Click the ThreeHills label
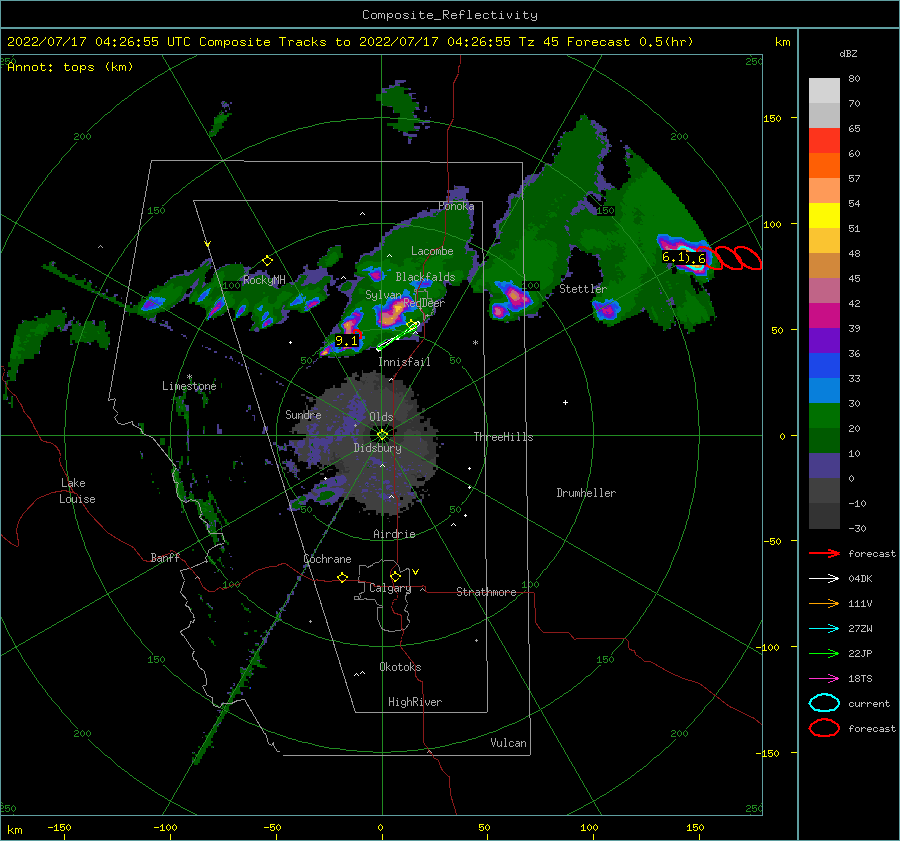Image resolution: width=900 pixels, height=841 pixels. 503,437
